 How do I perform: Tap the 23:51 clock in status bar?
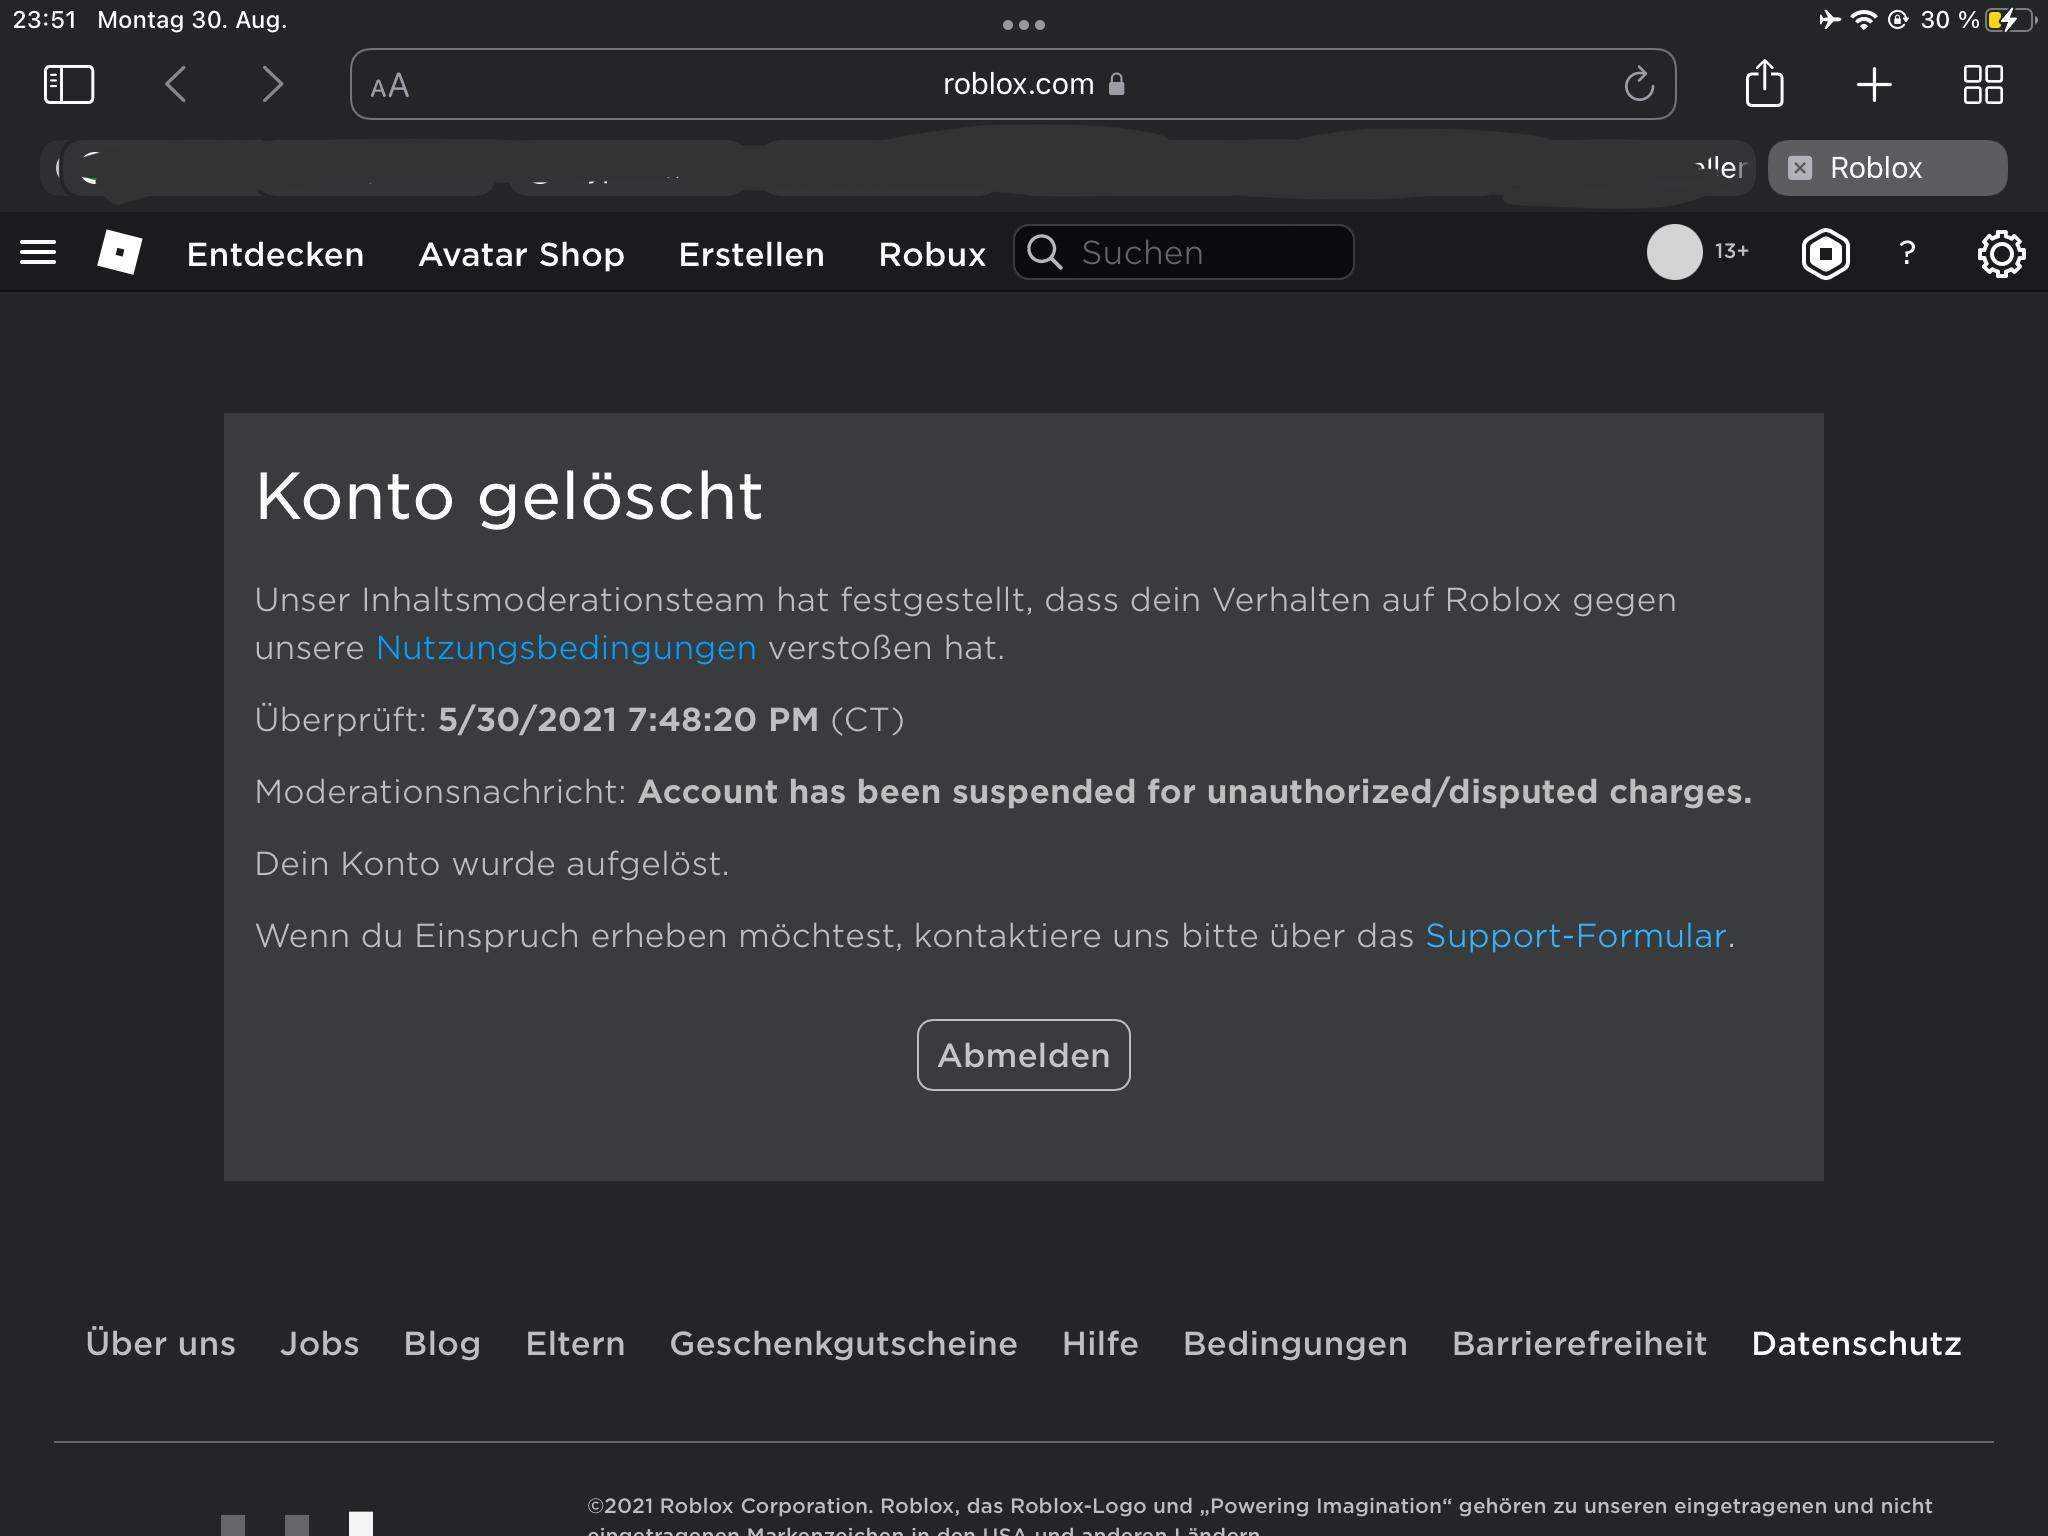[x=44, y=20]
